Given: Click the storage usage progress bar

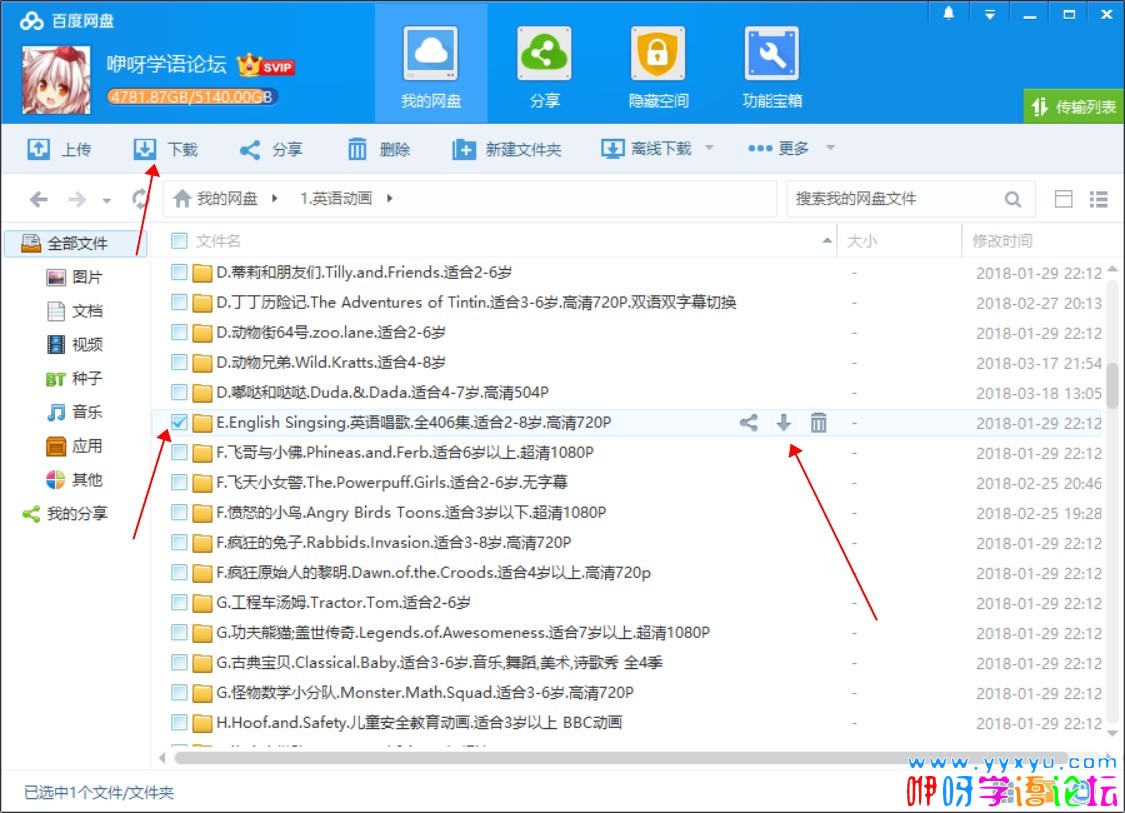Looking at the screenshot, I should [x=192, y=97].
